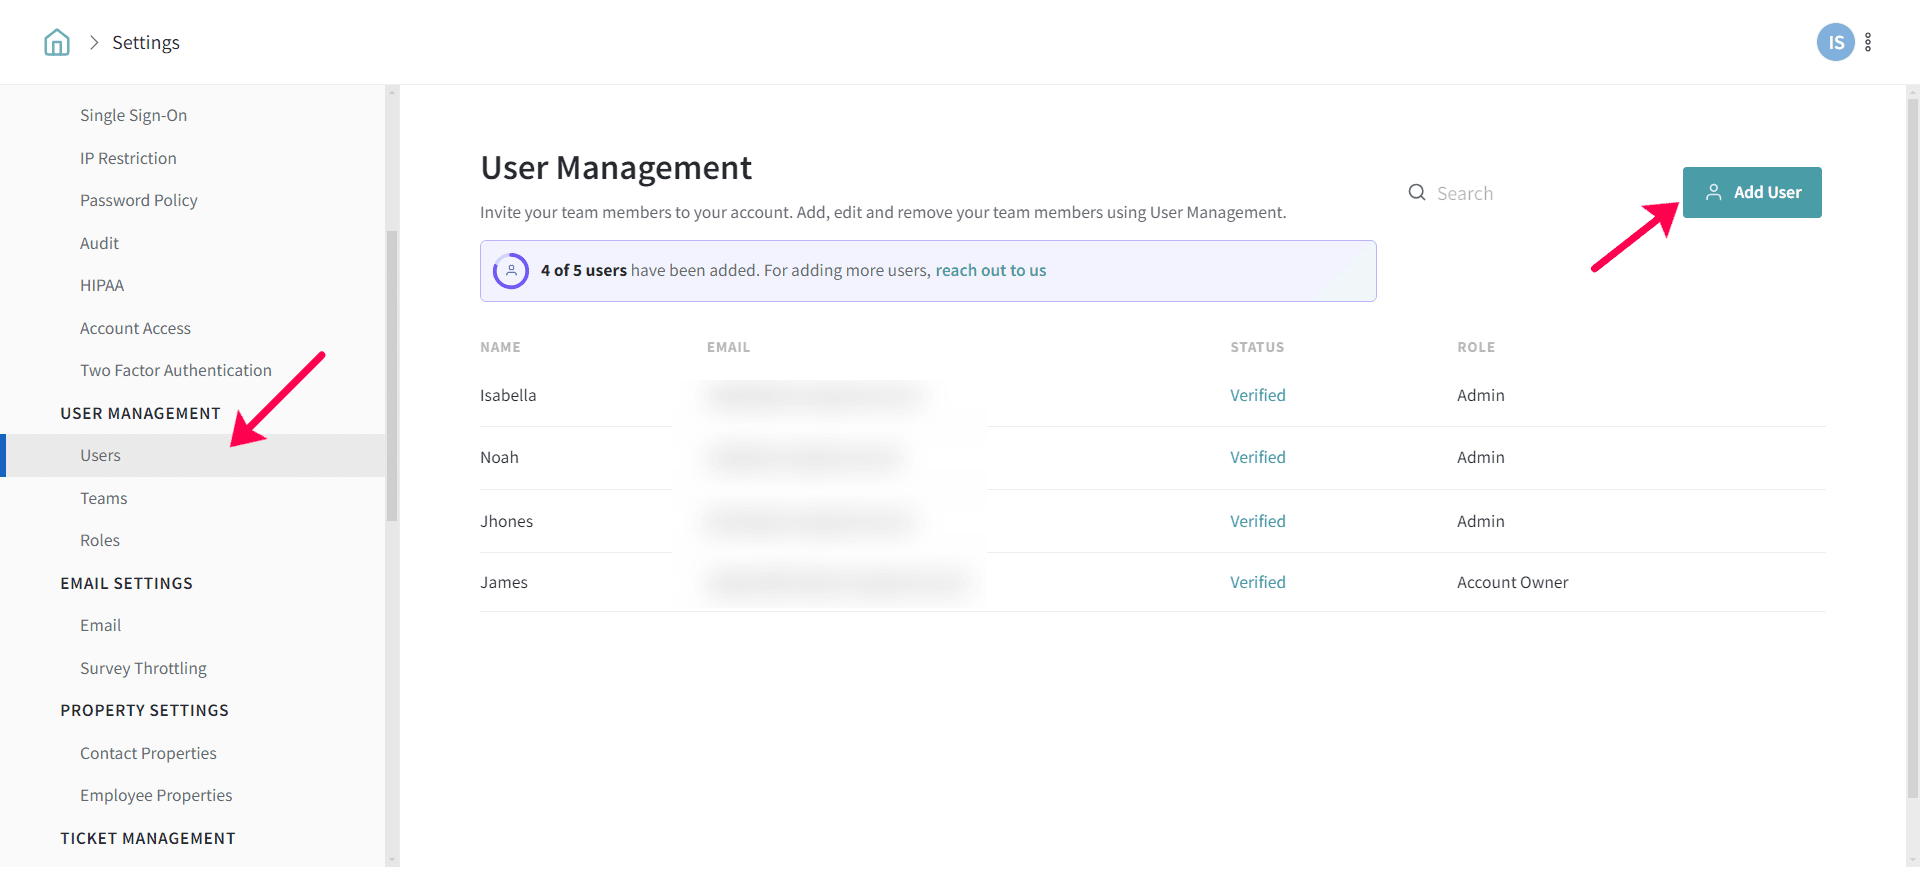Viewport: 1920px width, 869px height.
Task: Click the breadcrumb chevron arrow
Action: click(x=94, y=42)
